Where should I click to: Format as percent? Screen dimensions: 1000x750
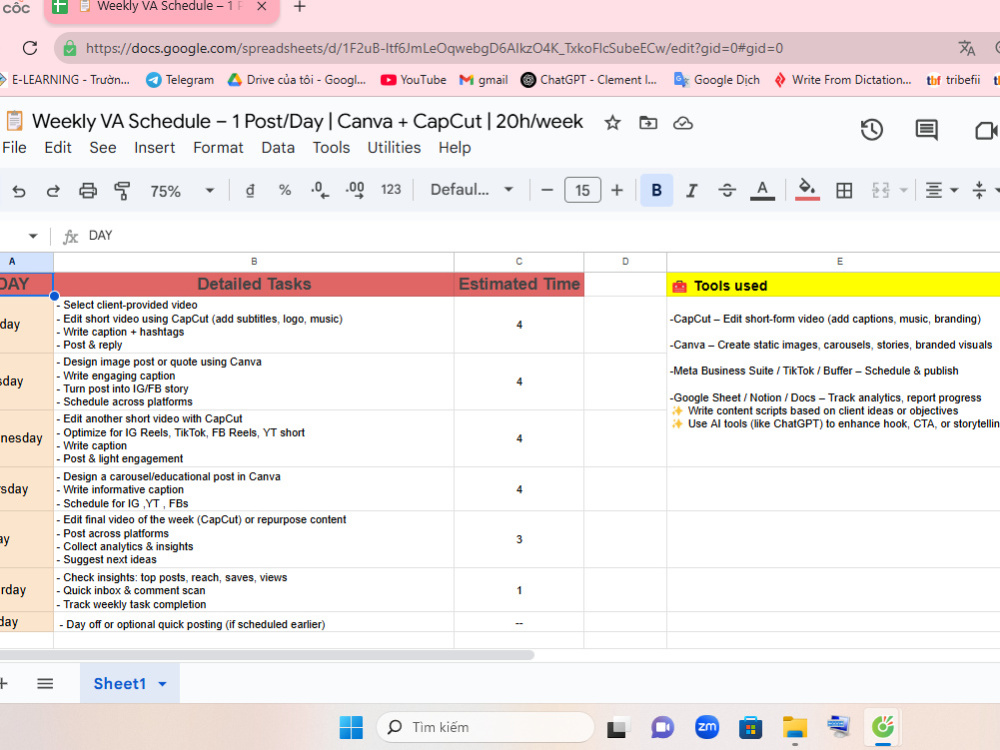[285, 190]
